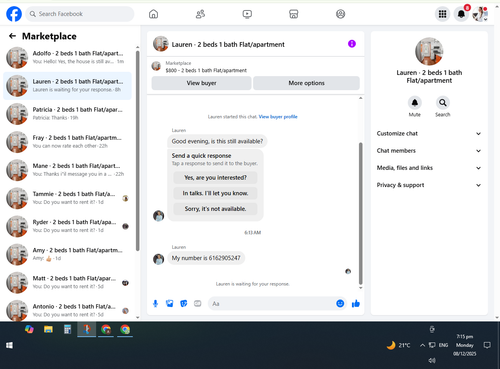The height and width of the screenshot is (369, 500).
Task: Open the Calculator taskbar icon
Action: coord(67,329)
